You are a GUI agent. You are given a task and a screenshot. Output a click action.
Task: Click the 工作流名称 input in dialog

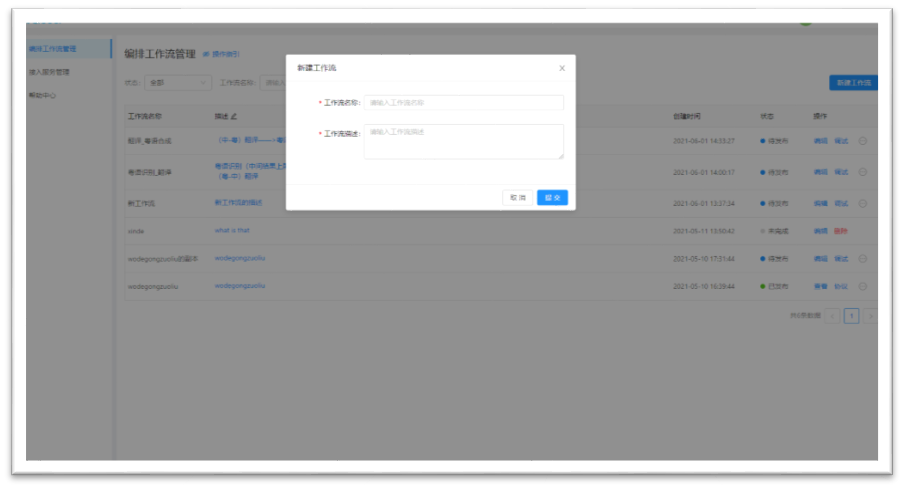tap(464, 103)
